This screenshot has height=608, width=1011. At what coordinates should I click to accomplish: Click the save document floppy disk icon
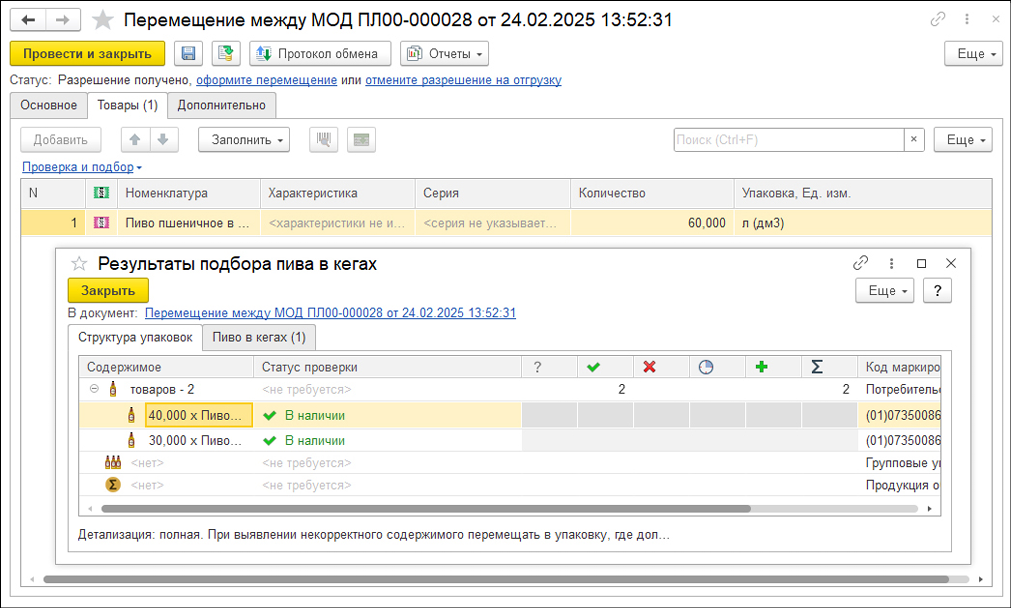point(188,54)
